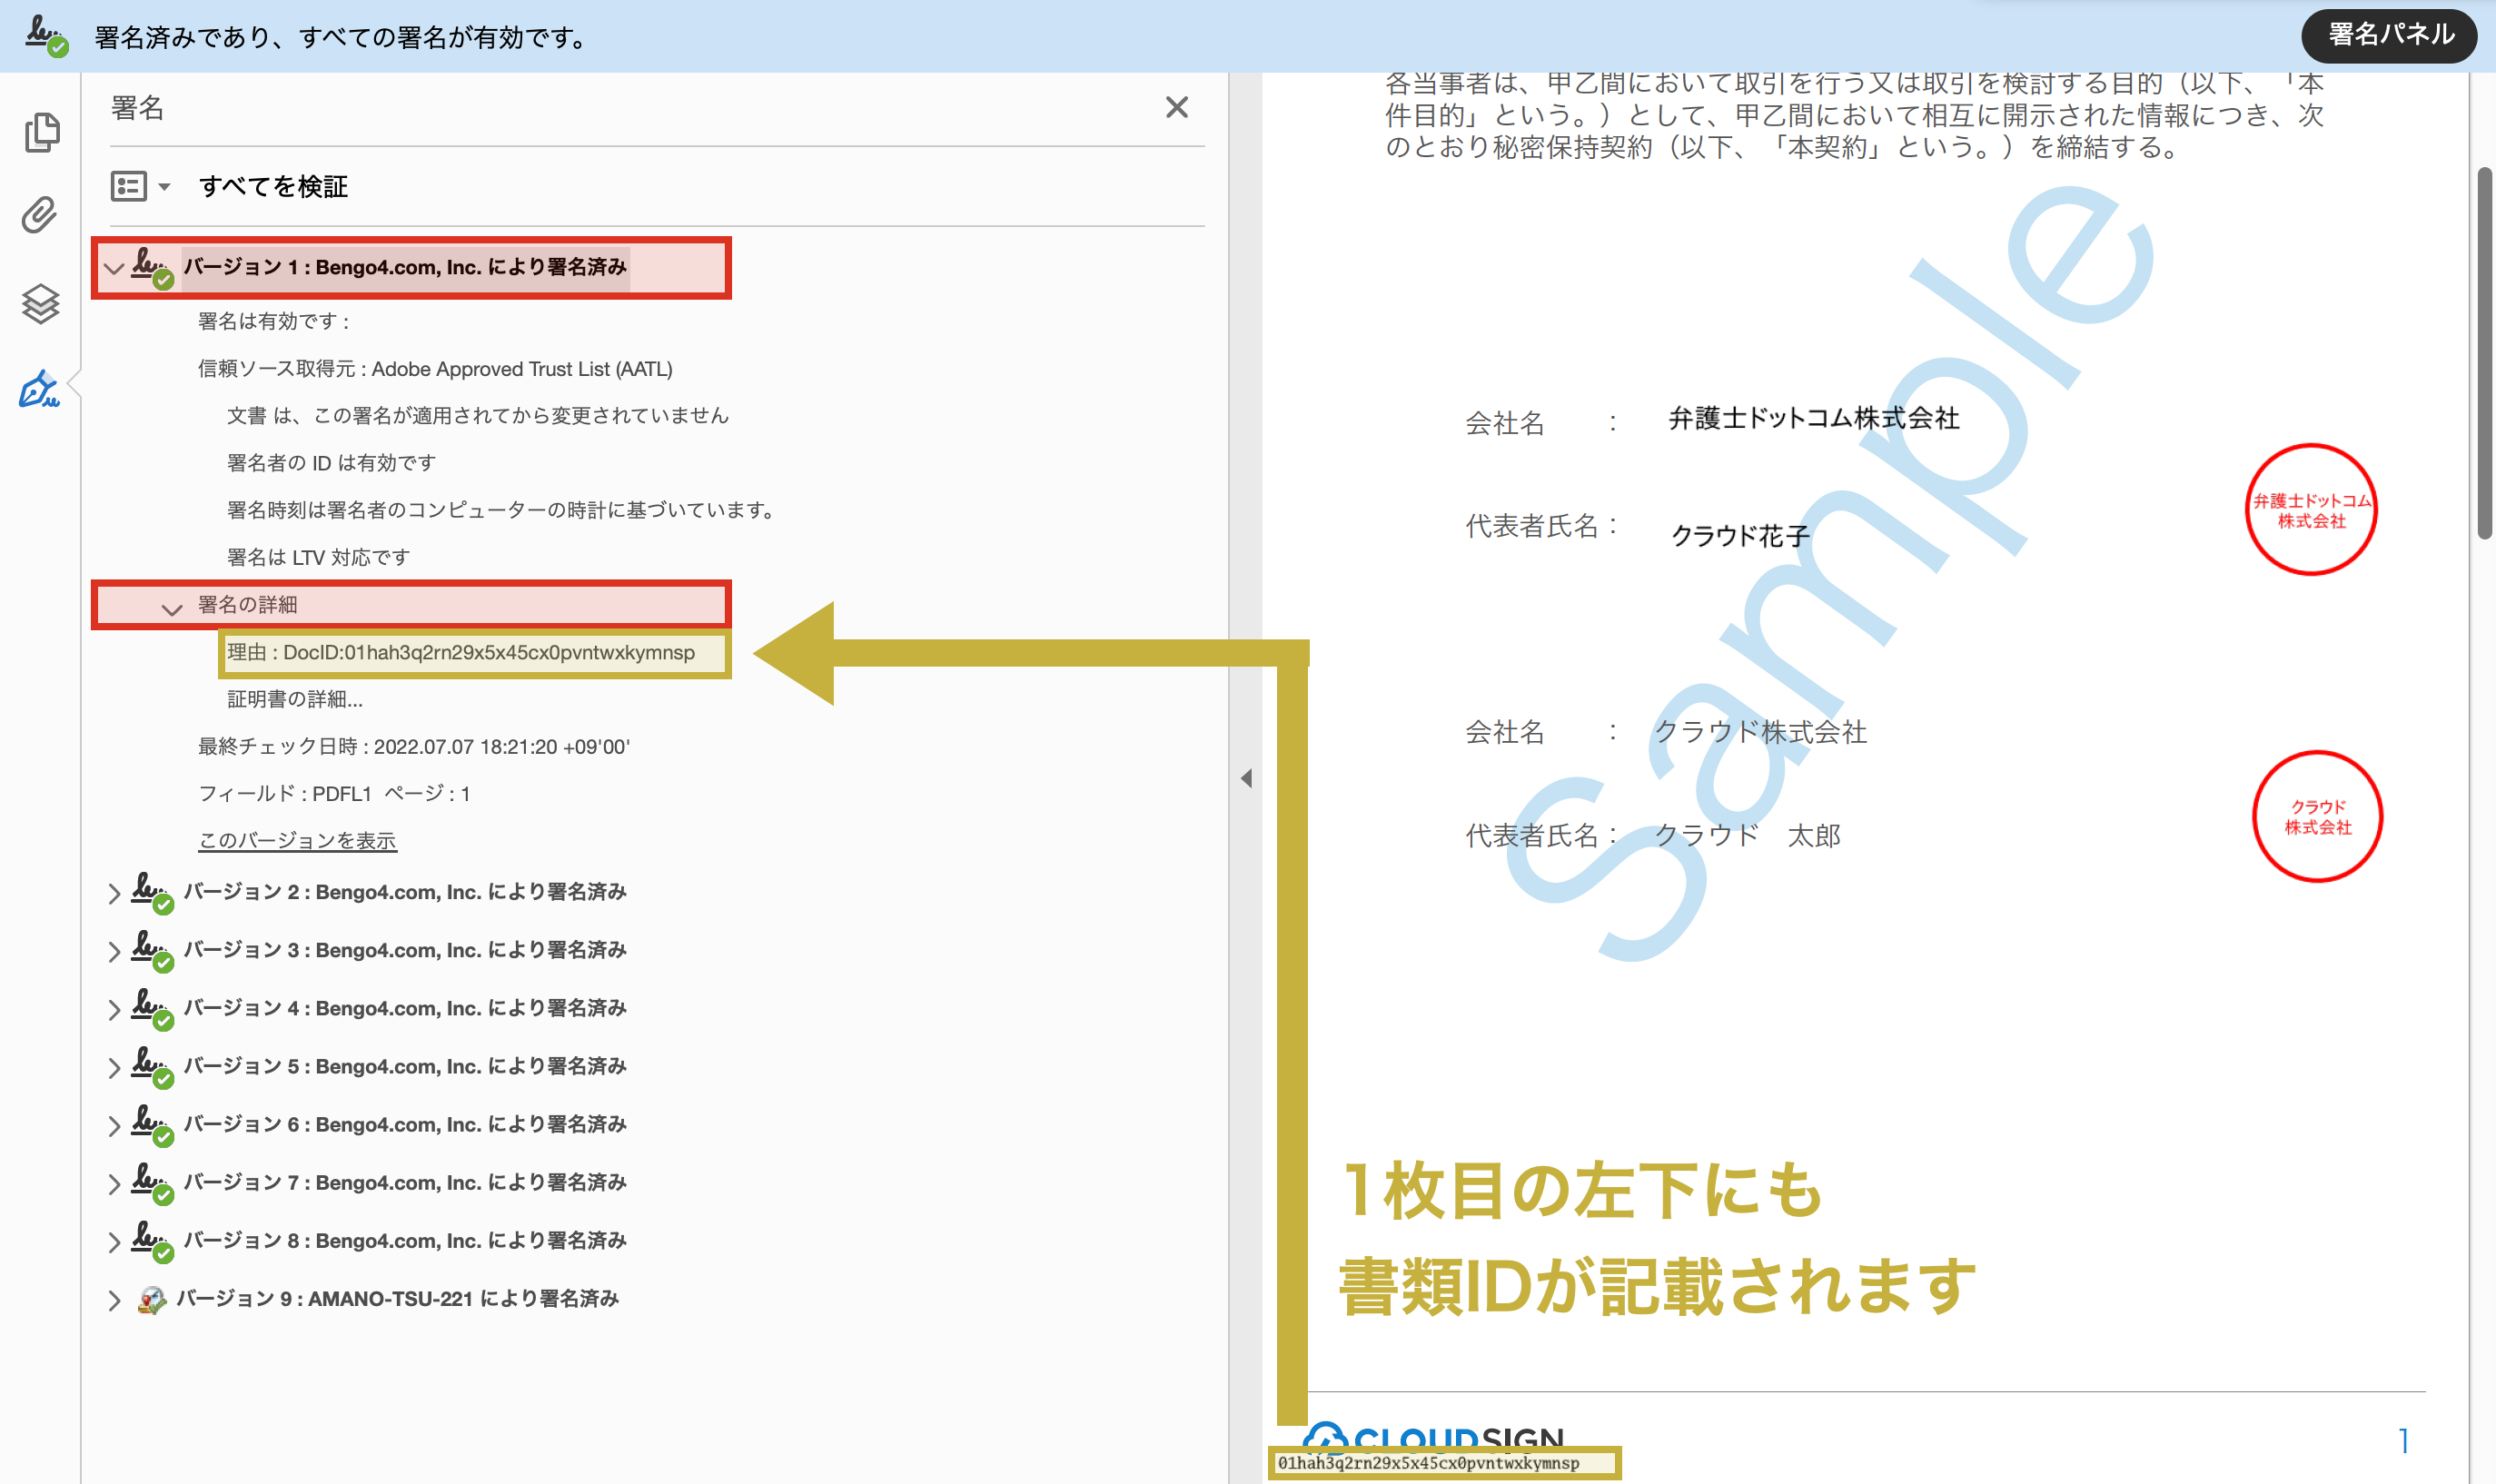The height and width of the screenshot is (1484, 2496).
Task: Open 証明書の詳細... certificate details
Action: click(295, 699)
